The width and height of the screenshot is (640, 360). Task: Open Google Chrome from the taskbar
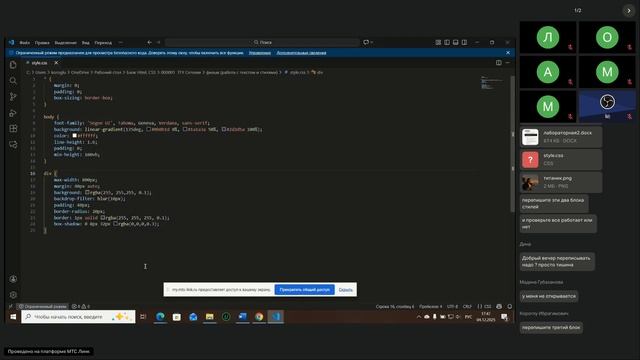pyautogui.click(x=259, y=317)
